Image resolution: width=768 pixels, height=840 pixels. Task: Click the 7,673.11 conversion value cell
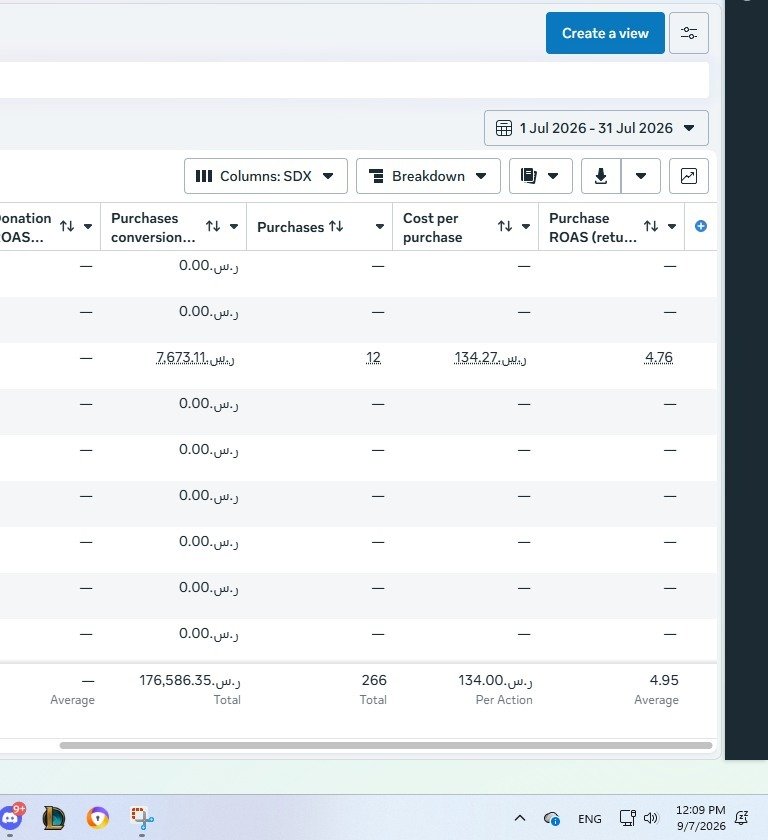pos(195,357)
